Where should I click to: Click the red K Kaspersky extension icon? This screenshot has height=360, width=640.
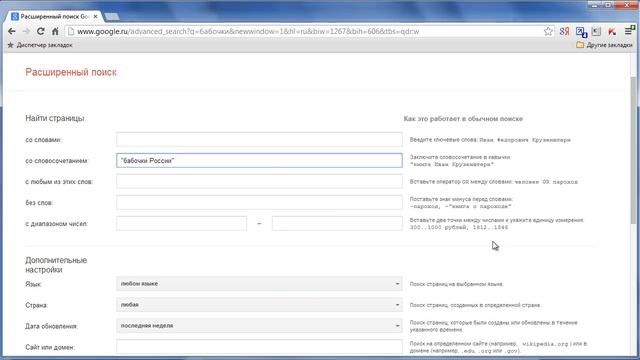pyautogui.click(x=611, y=31)
